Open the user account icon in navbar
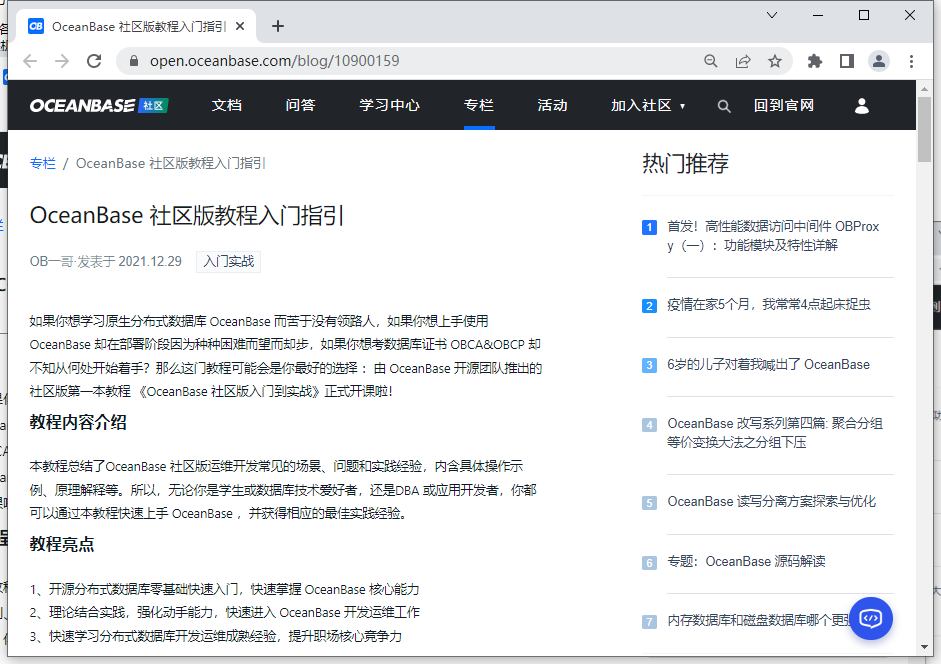Screen dimensions: 941x664 pyautogui.click(x=862, y=106)
